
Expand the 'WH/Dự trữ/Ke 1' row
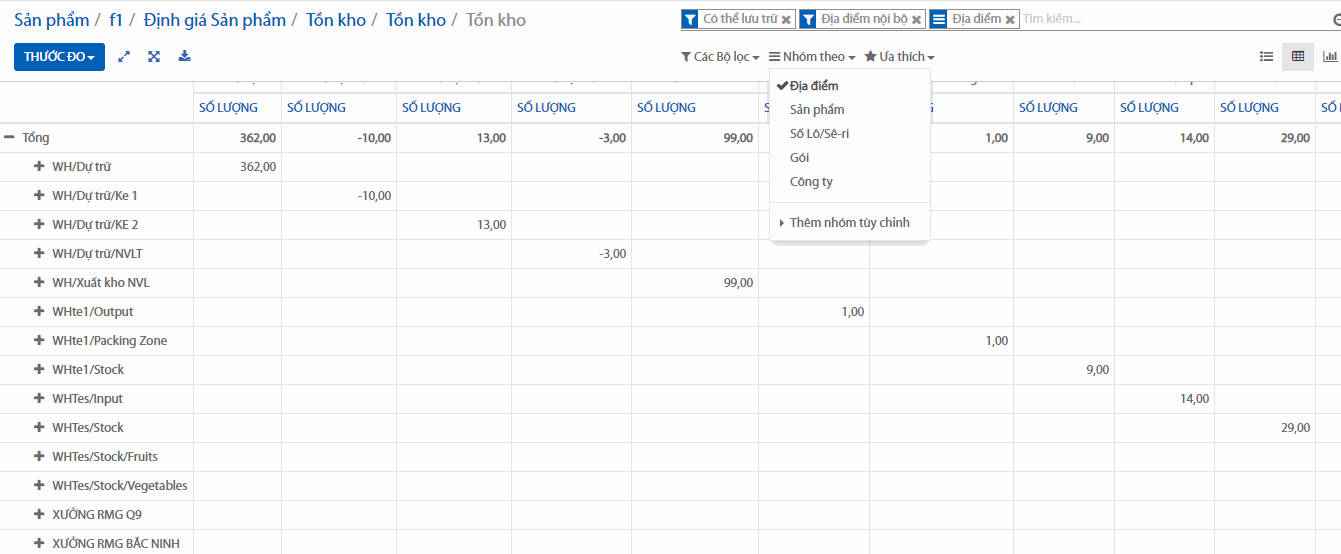tap(40, 196)
